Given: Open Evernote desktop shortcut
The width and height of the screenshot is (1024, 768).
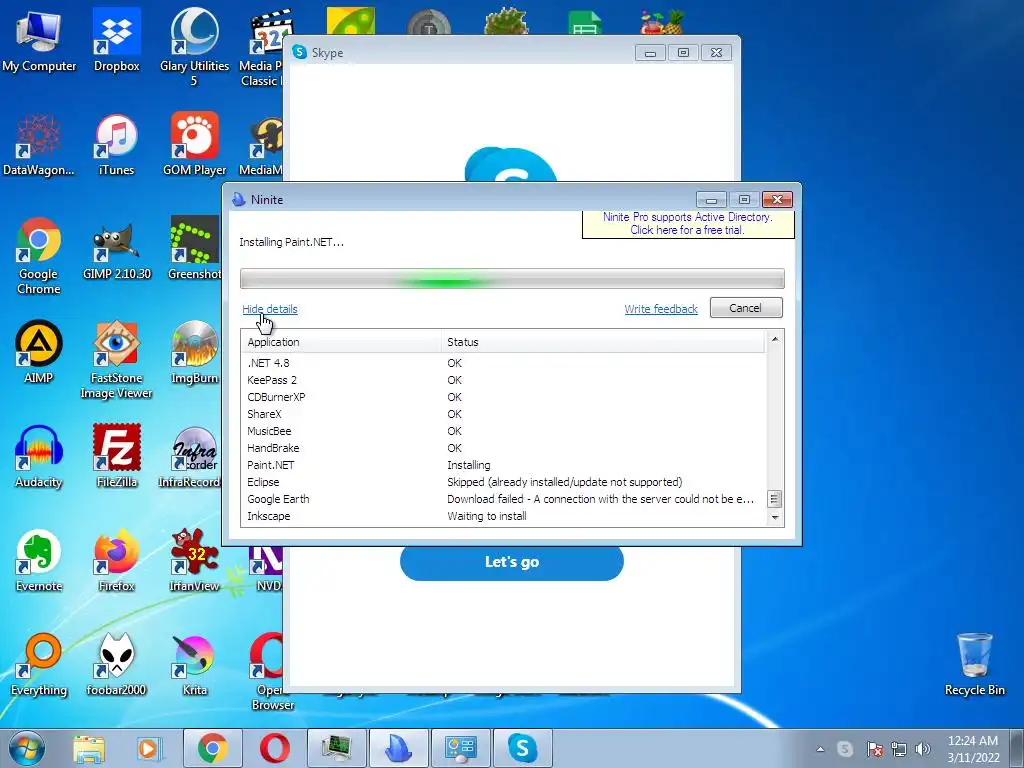Looking at the screenshot, I should pos(39,562).
